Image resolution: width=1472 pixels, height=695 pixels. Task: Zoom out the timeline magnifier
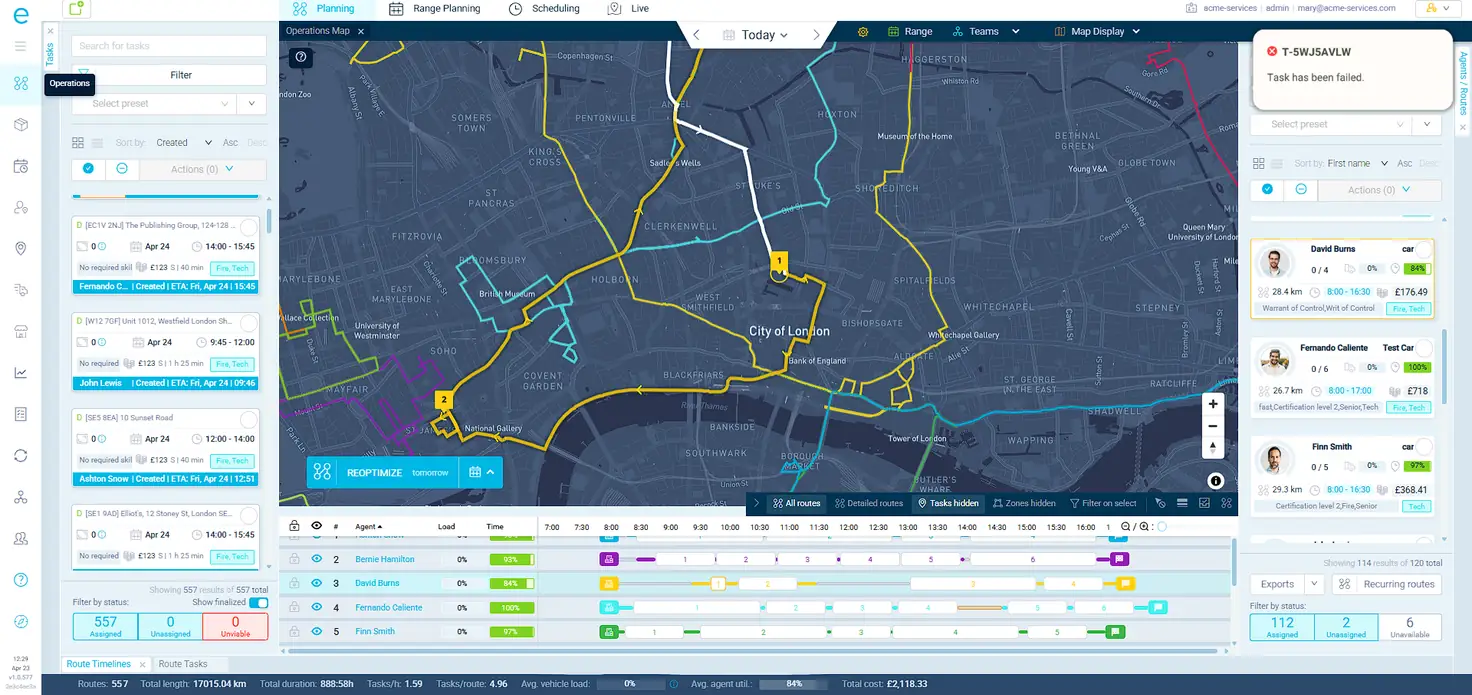coord(1126,527)
